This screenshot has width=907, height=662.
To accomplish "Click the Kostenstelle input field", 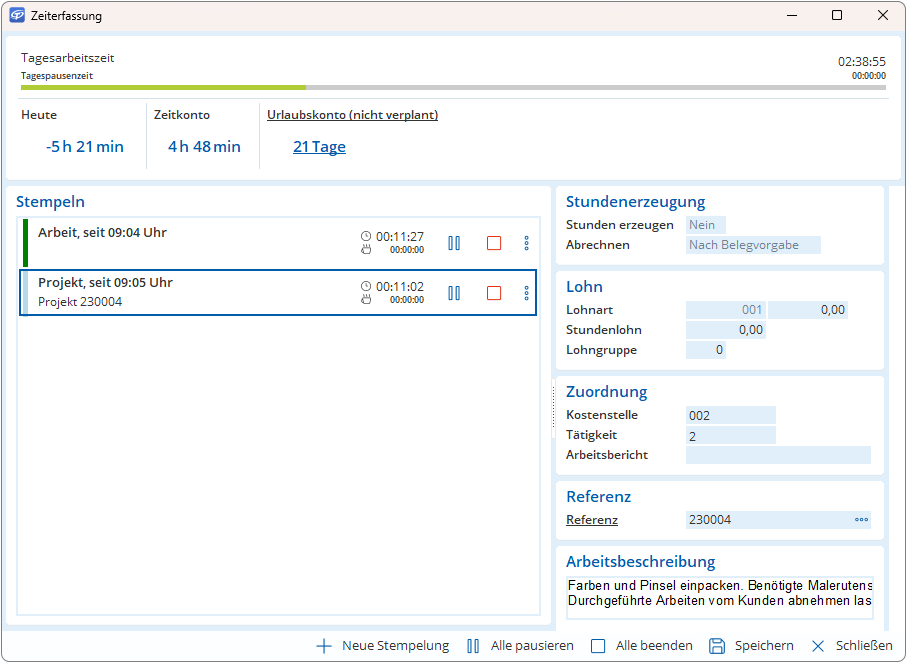I will click(x=730, y=415).
